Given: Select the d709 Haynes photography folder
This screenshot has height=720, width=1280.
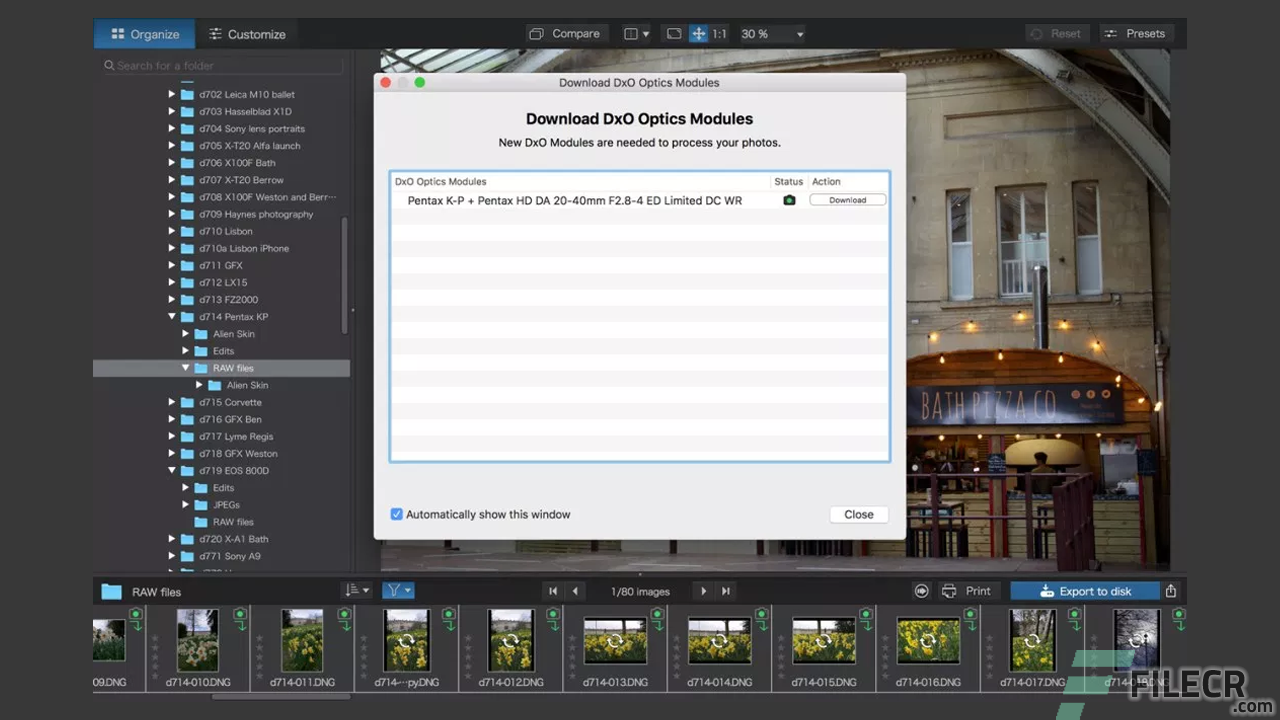Looking at the screenshot, I should tap(256, 214).
